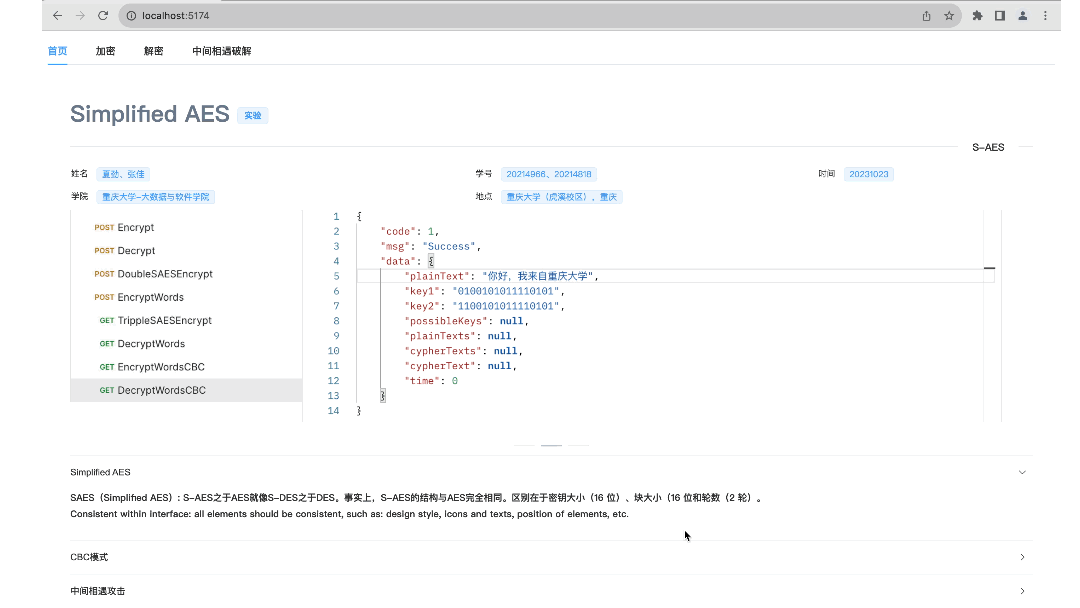Expand the CBC模式 panel chevron
Screen dimensions: 1080x608
click(1022, 557)
